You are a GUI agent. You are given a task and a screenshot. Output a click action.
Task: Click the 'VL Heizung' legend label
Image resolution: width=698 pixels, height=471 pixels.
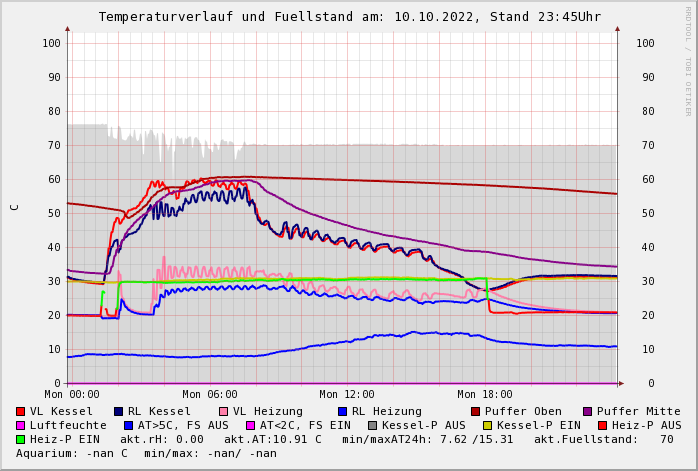click(268, 411)
